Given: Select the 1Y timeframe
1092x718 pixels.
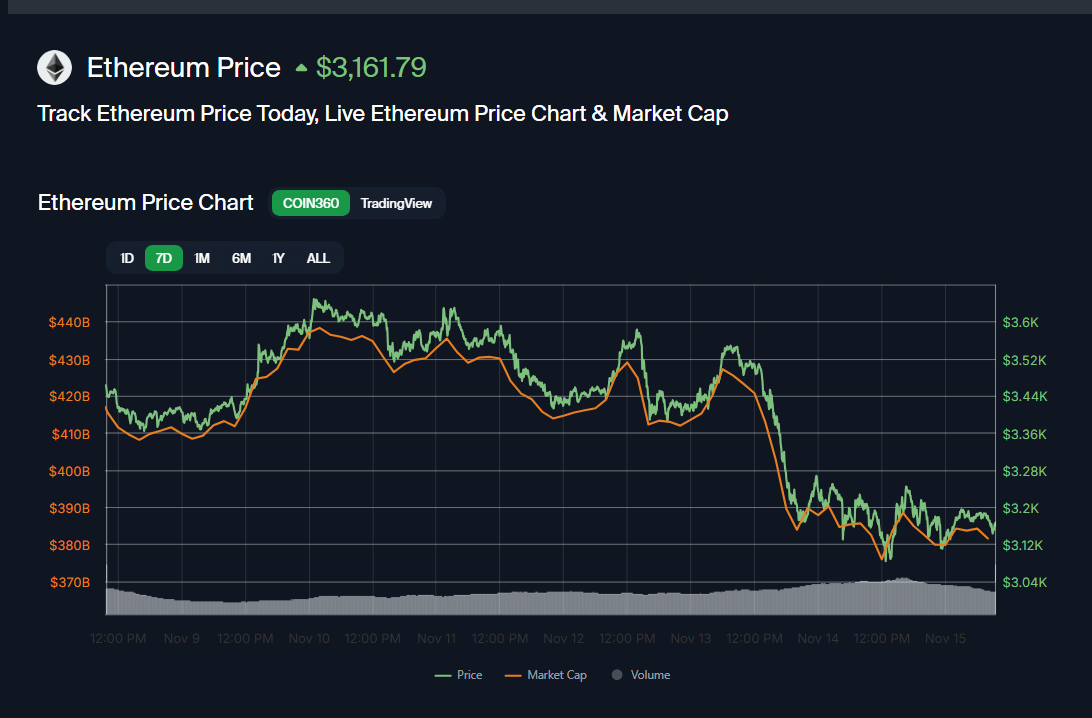Looking at the screenshot, I should click(278, 258).
